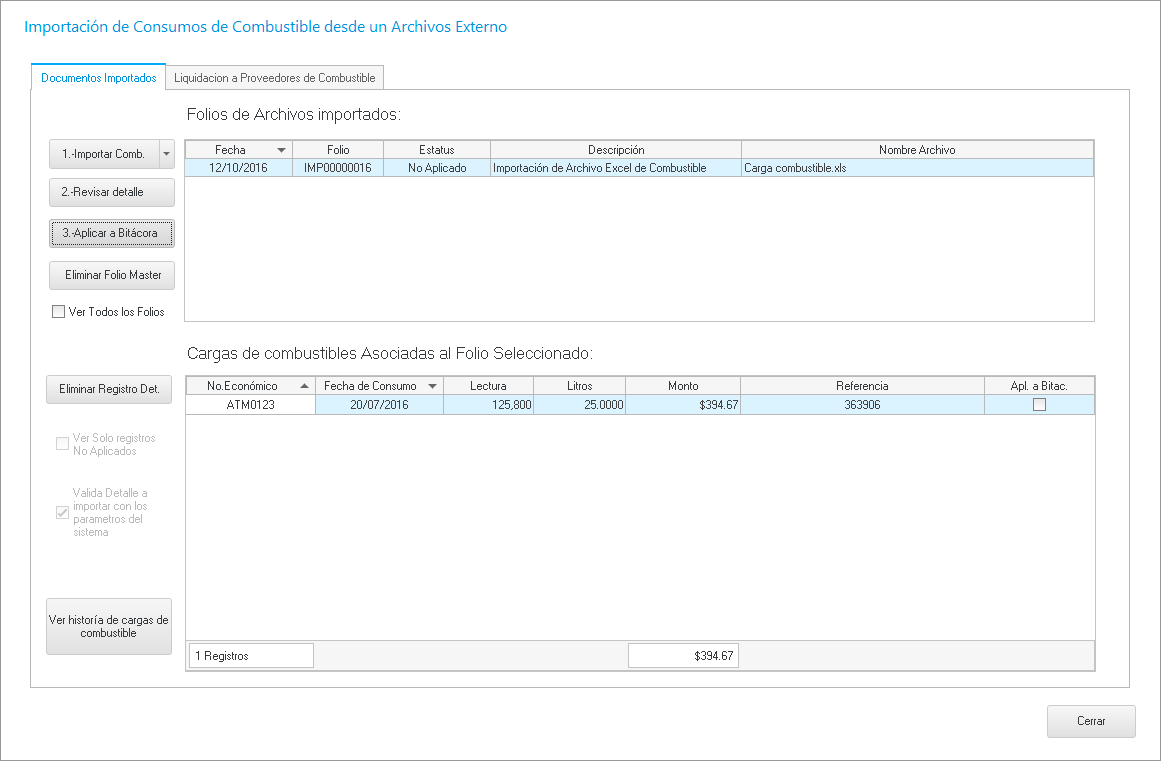
Task: Toggle Ver Solo registros No Aplicados checkbox
Action: click(62, 444)
